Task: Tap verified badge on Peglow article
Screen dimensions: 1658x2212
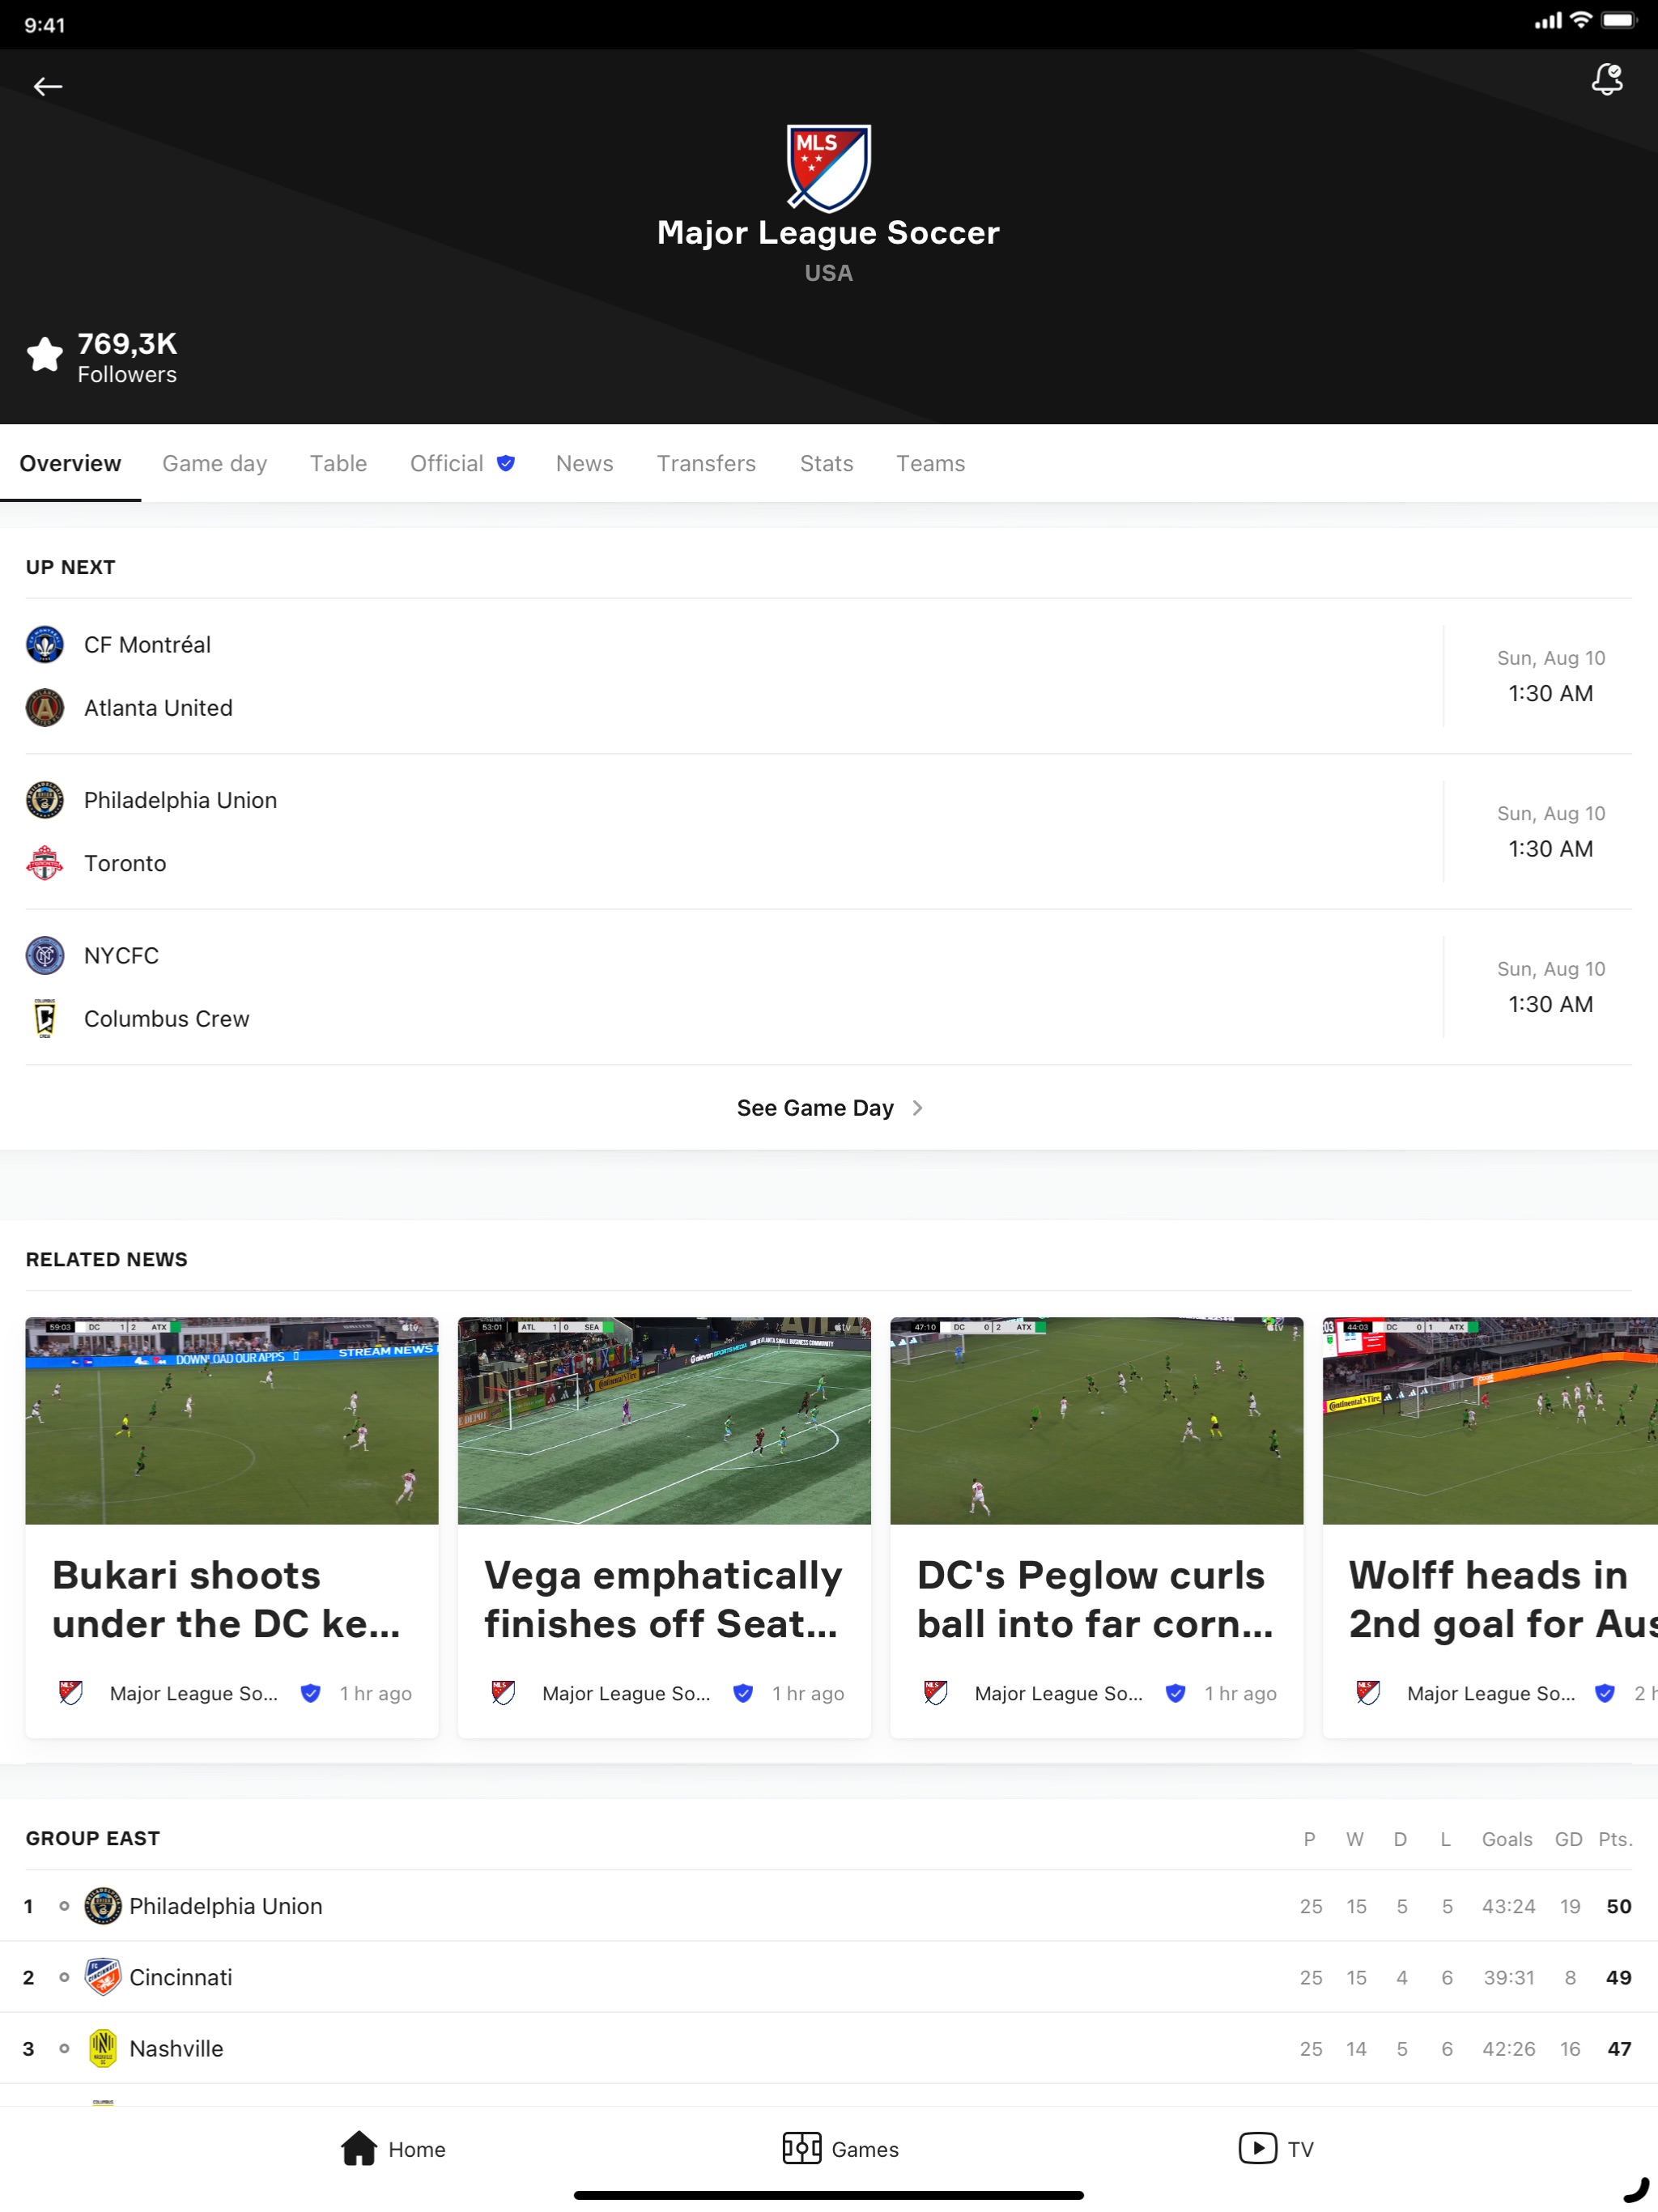Action: (1176, 1693)
